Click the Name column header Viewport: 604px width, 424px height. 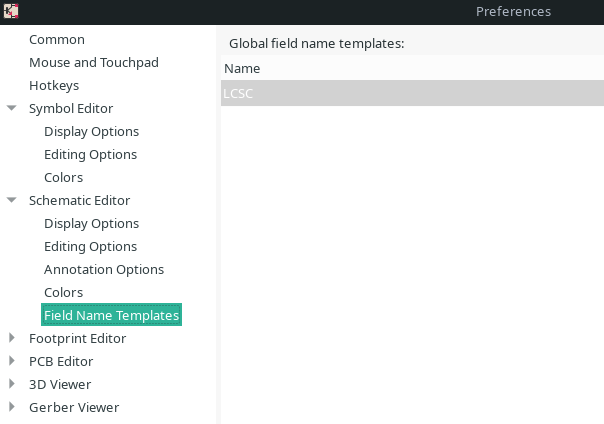pos(242,69)
